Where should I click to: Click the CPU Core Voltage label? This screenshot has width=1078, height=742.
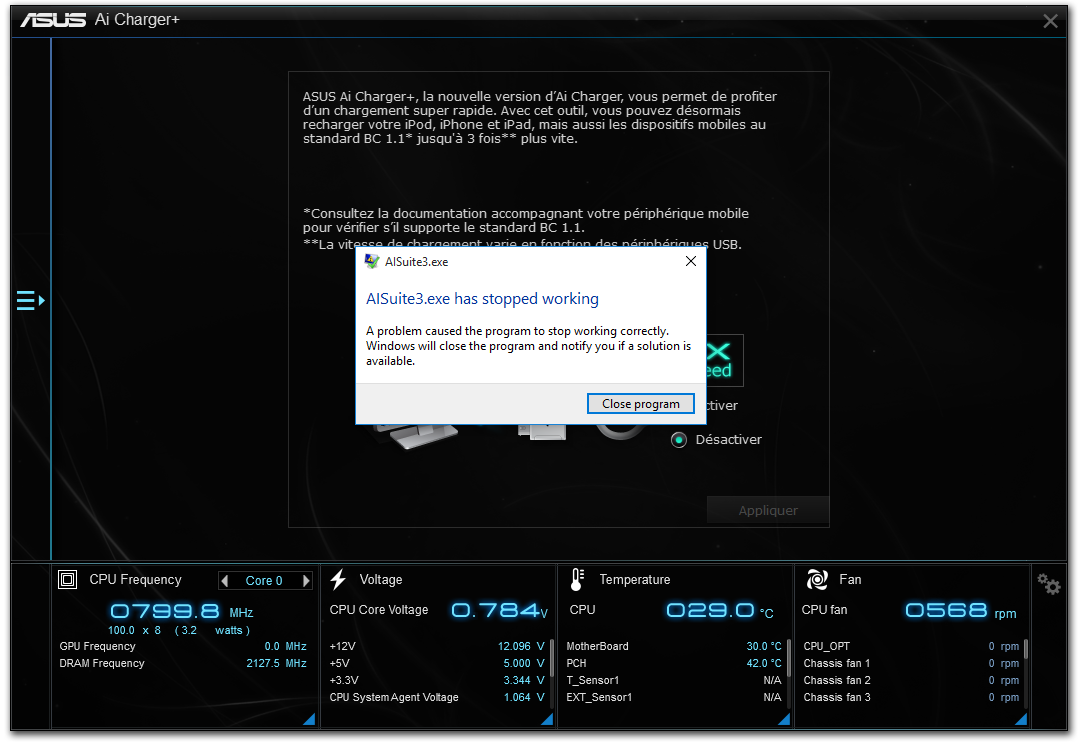pos(379,610)
